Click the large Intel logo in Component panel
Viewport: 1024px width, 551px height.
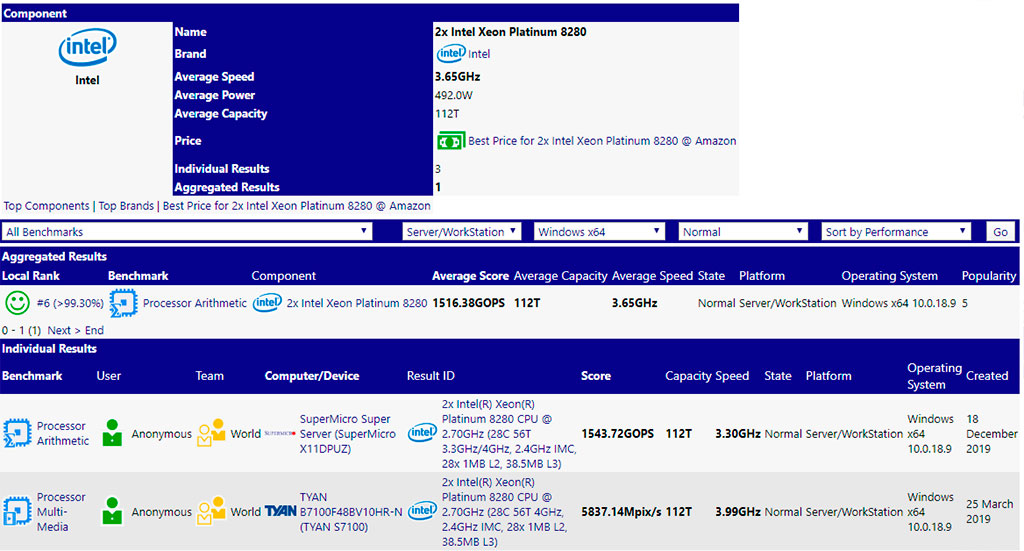coord(88,46)
